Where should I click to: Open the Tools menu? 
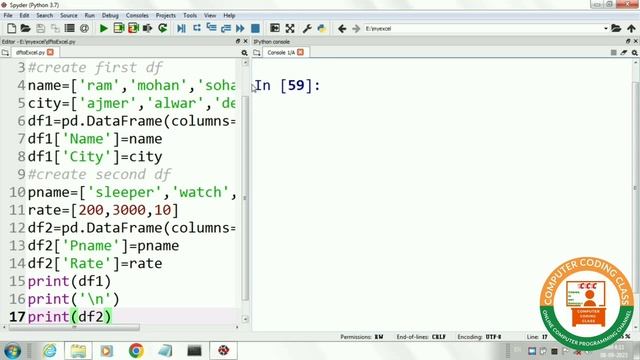[x=190, y=16]
